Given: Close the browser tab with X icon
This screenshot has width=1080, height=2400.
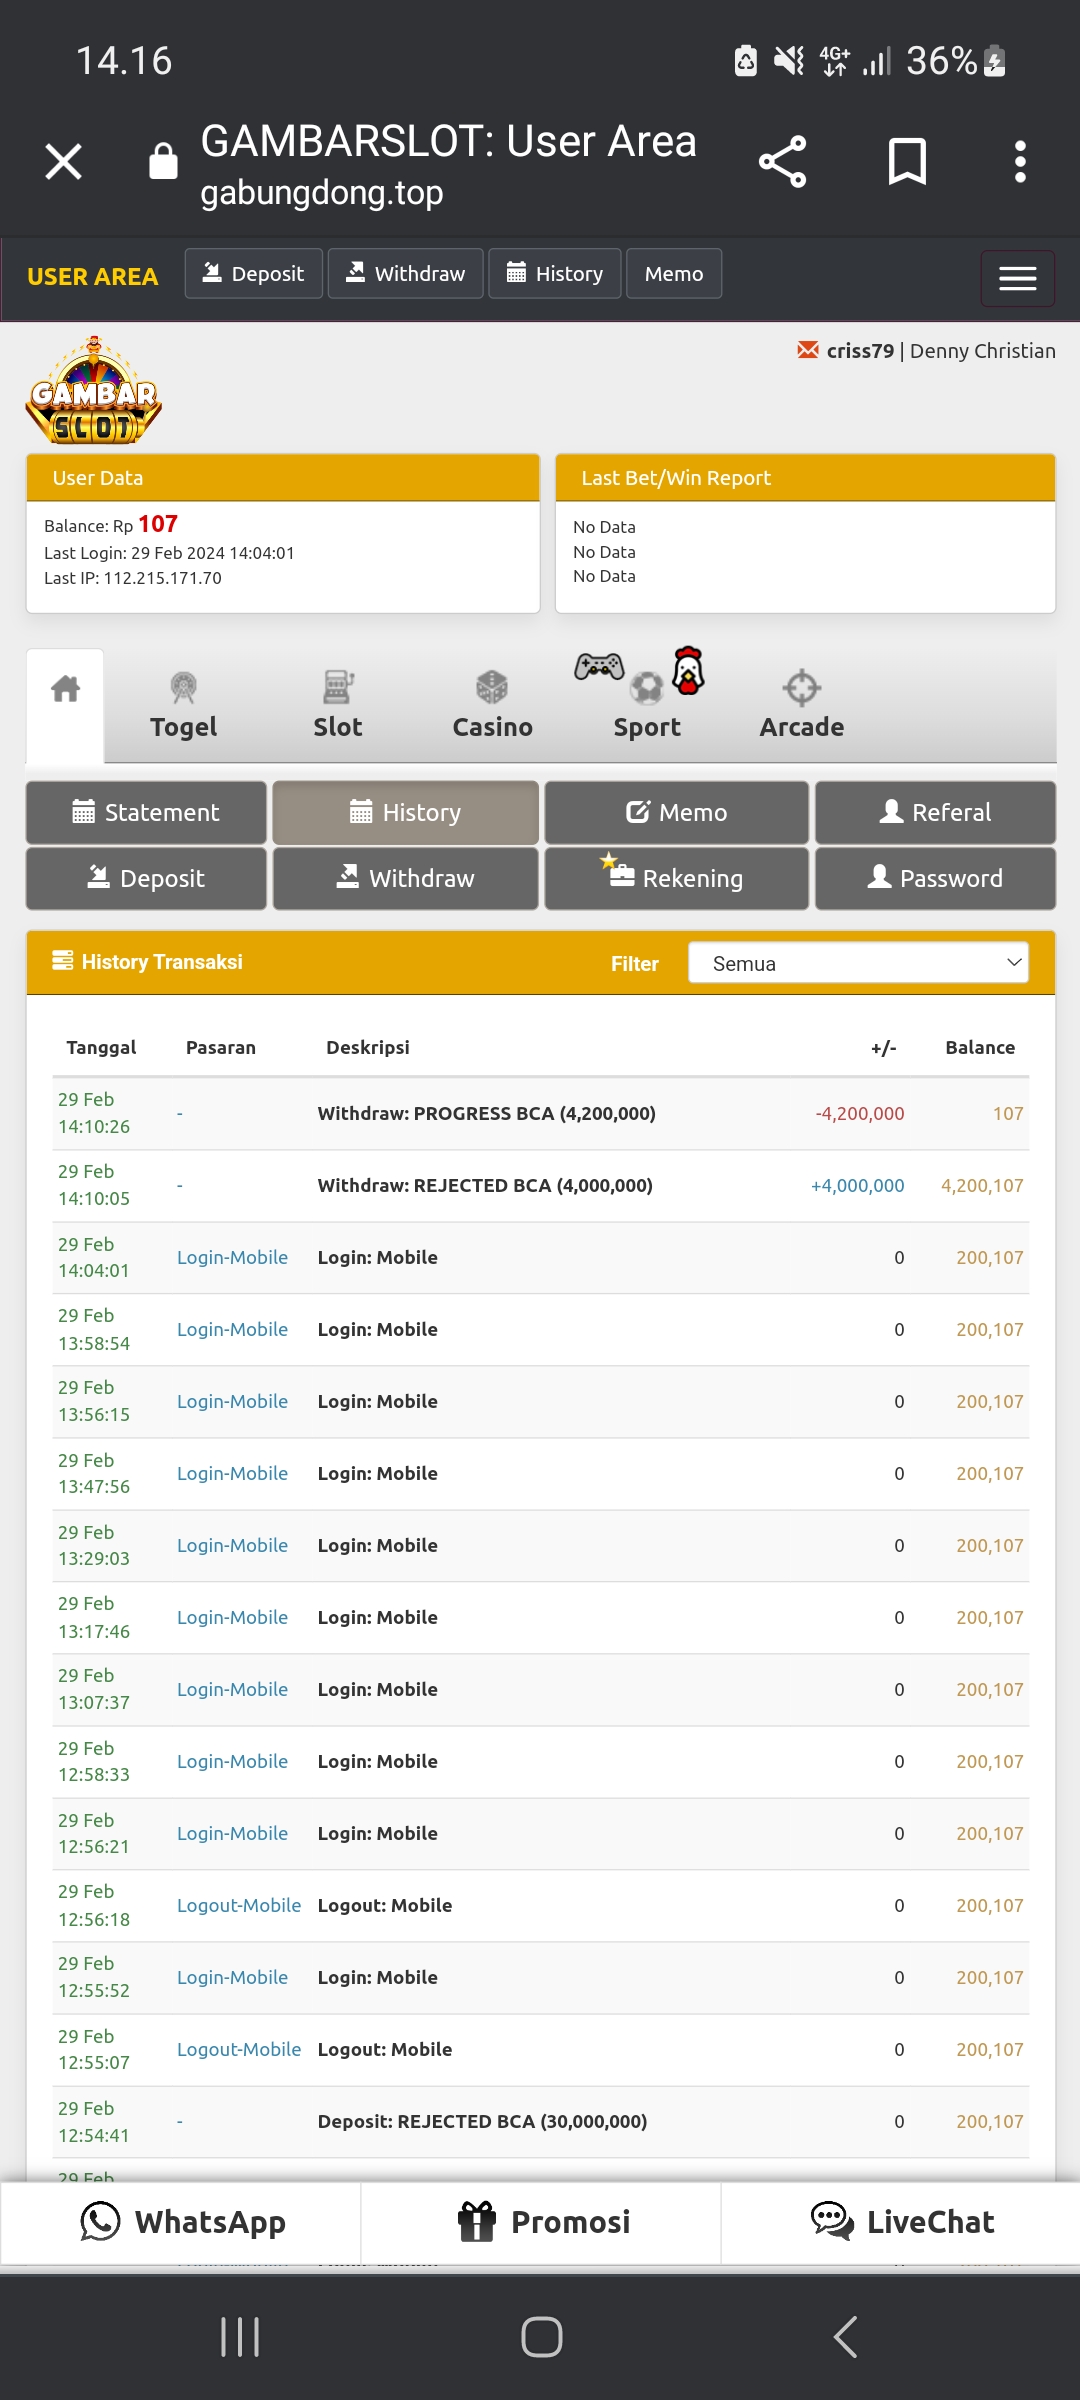Looking at the screenshot, I should click(64, 162).
